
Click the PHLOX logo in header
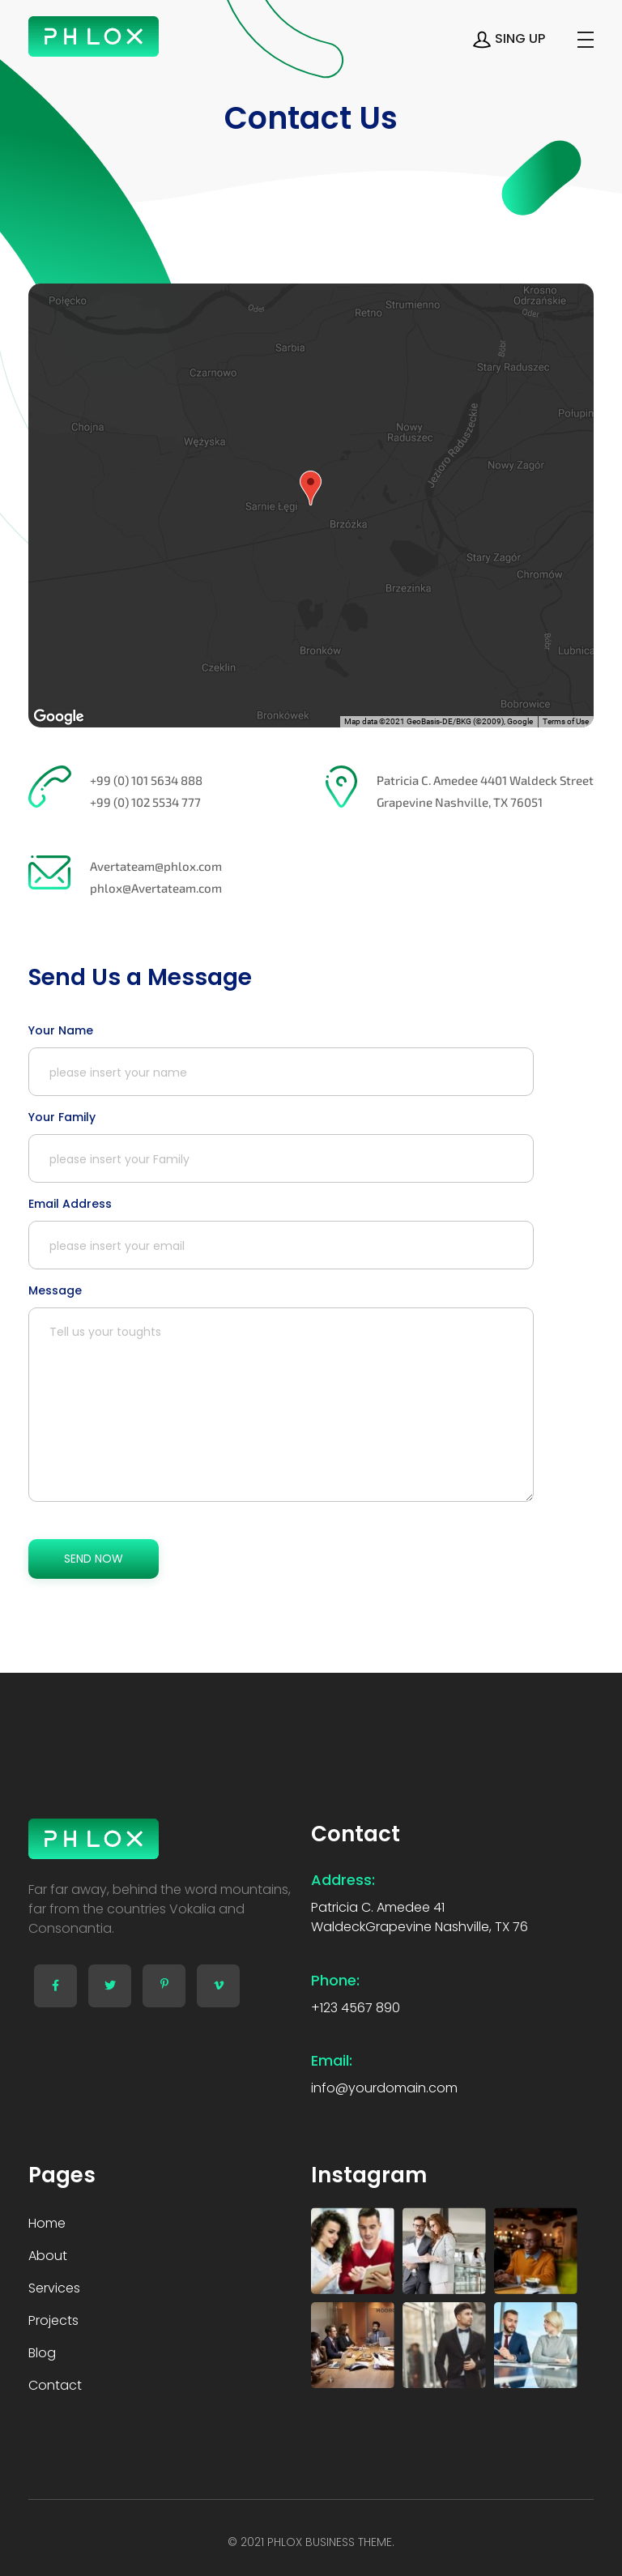pos(93,37)
